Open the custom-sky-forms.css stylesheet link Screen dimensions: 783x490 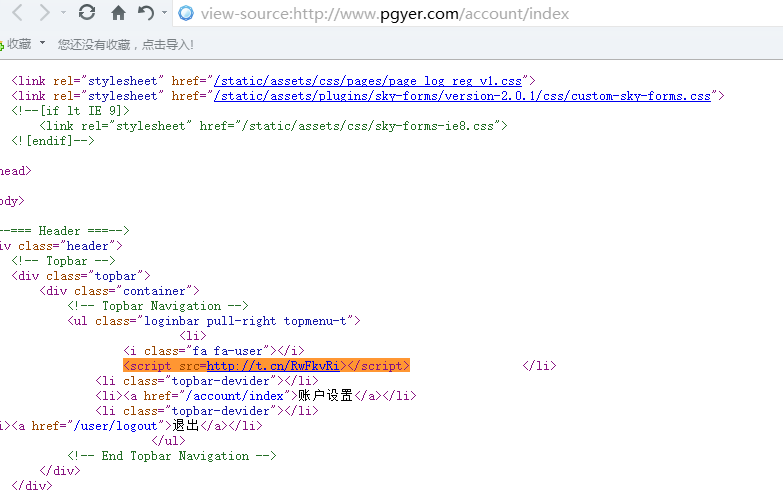coord(462,96)
